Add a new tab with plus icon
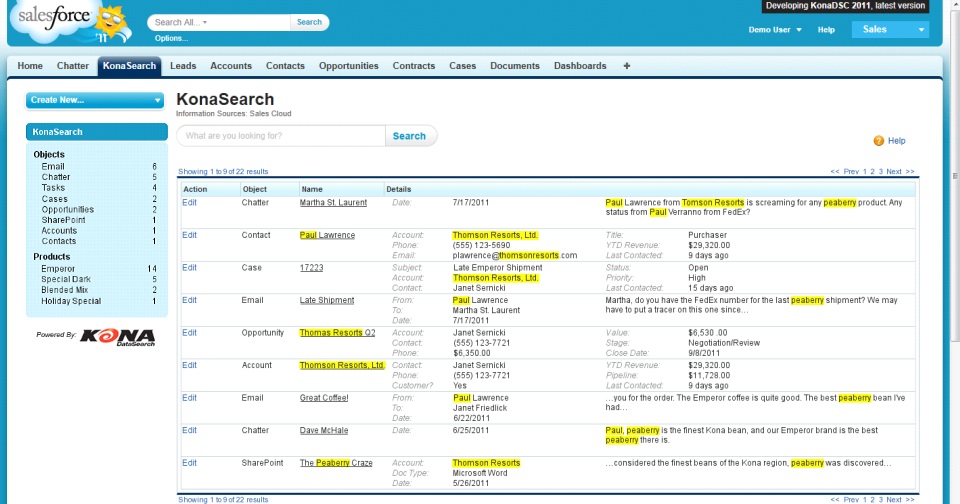Viewport: 960px width, 504px height. click(626, 66)
